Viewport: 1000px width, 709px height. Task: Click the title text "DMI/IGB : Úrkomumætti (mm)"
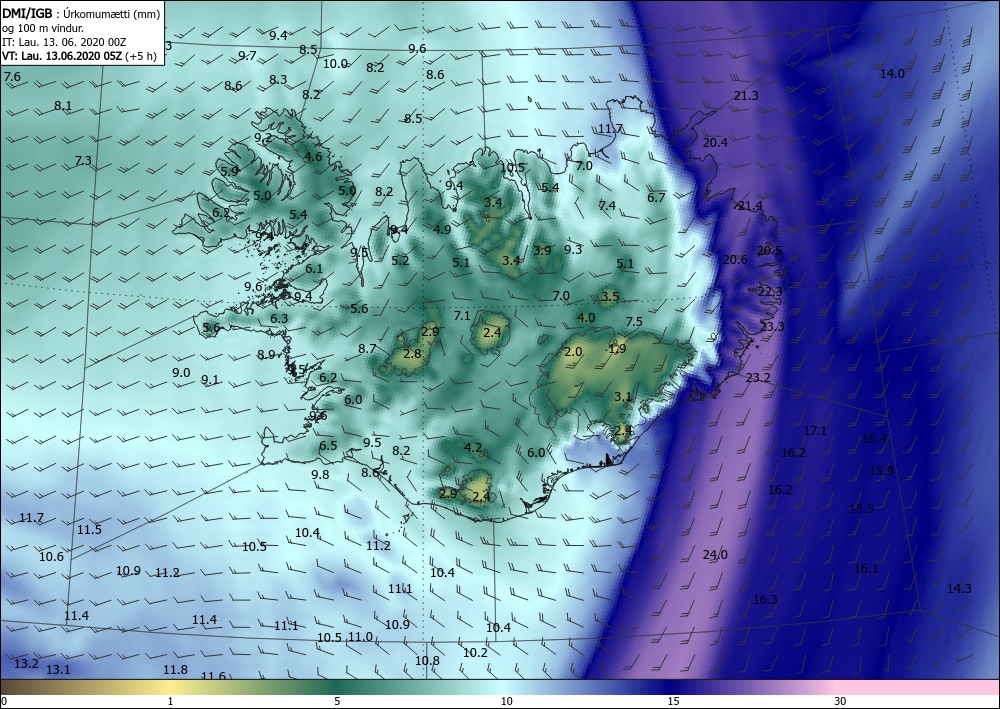pyautogui.click(x=81, y=14)
